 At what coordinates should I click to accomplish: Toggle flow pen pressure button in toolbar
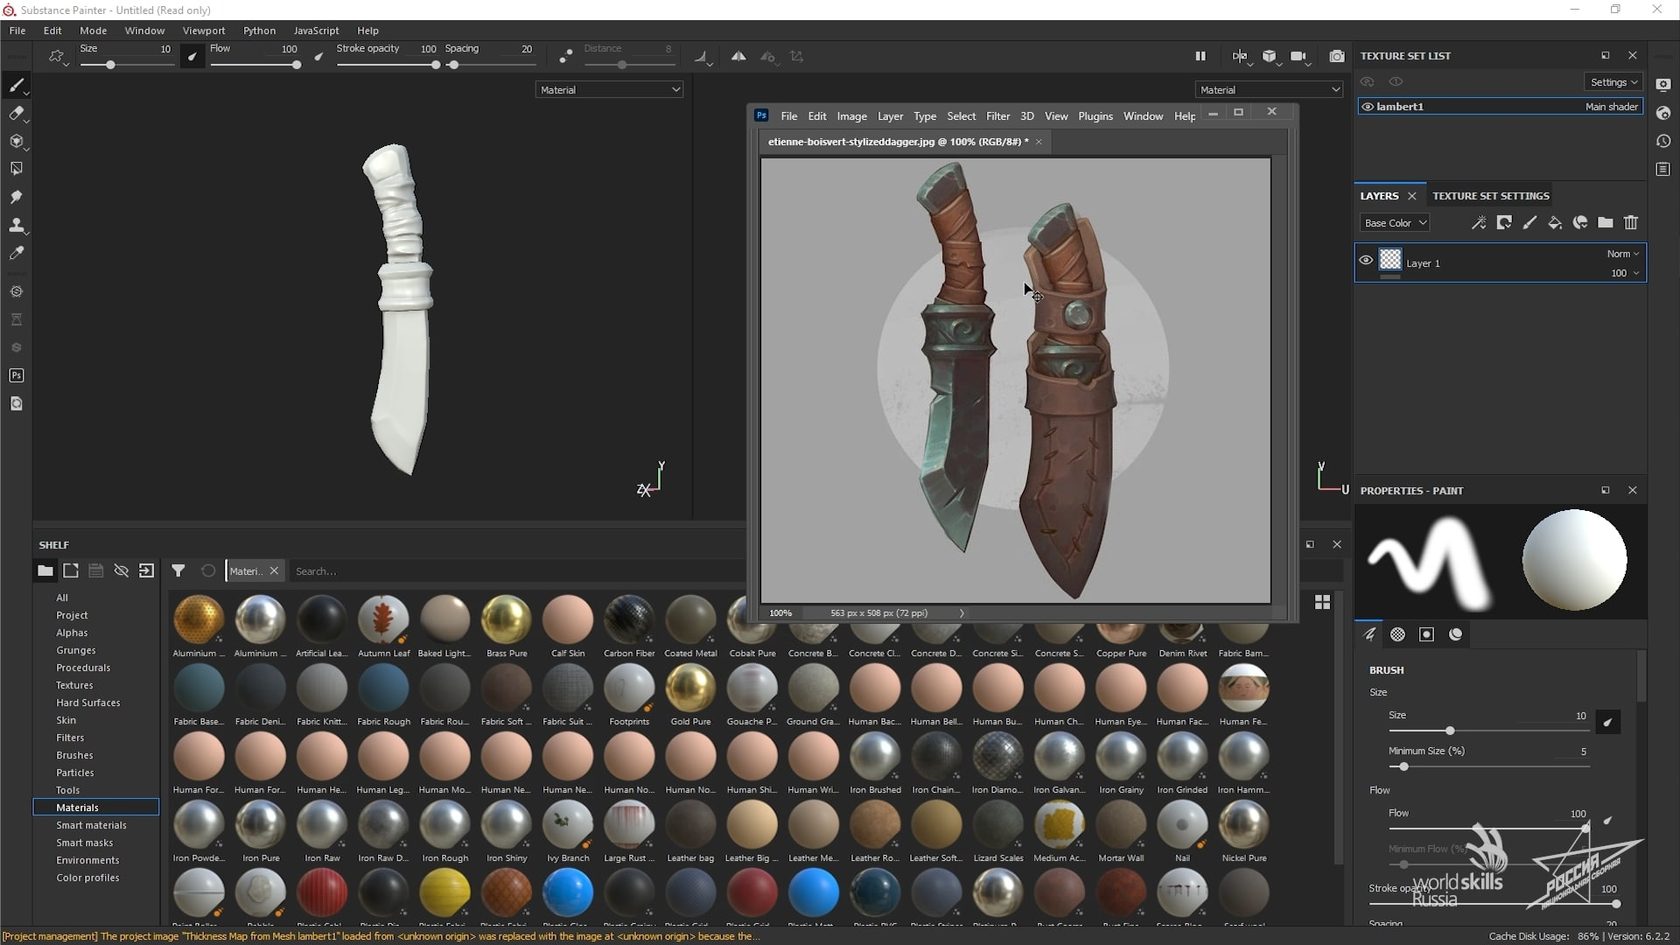point(318,57)
